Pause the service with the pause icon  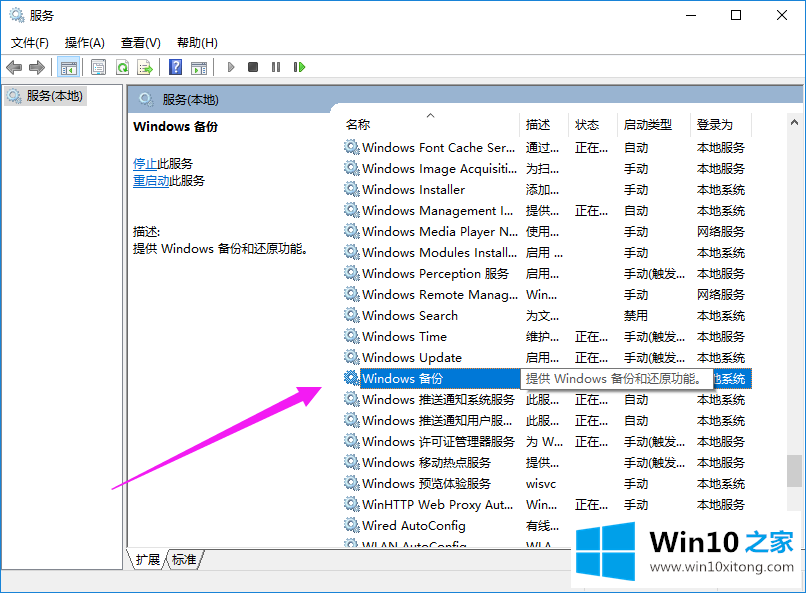tap(276, 67)
